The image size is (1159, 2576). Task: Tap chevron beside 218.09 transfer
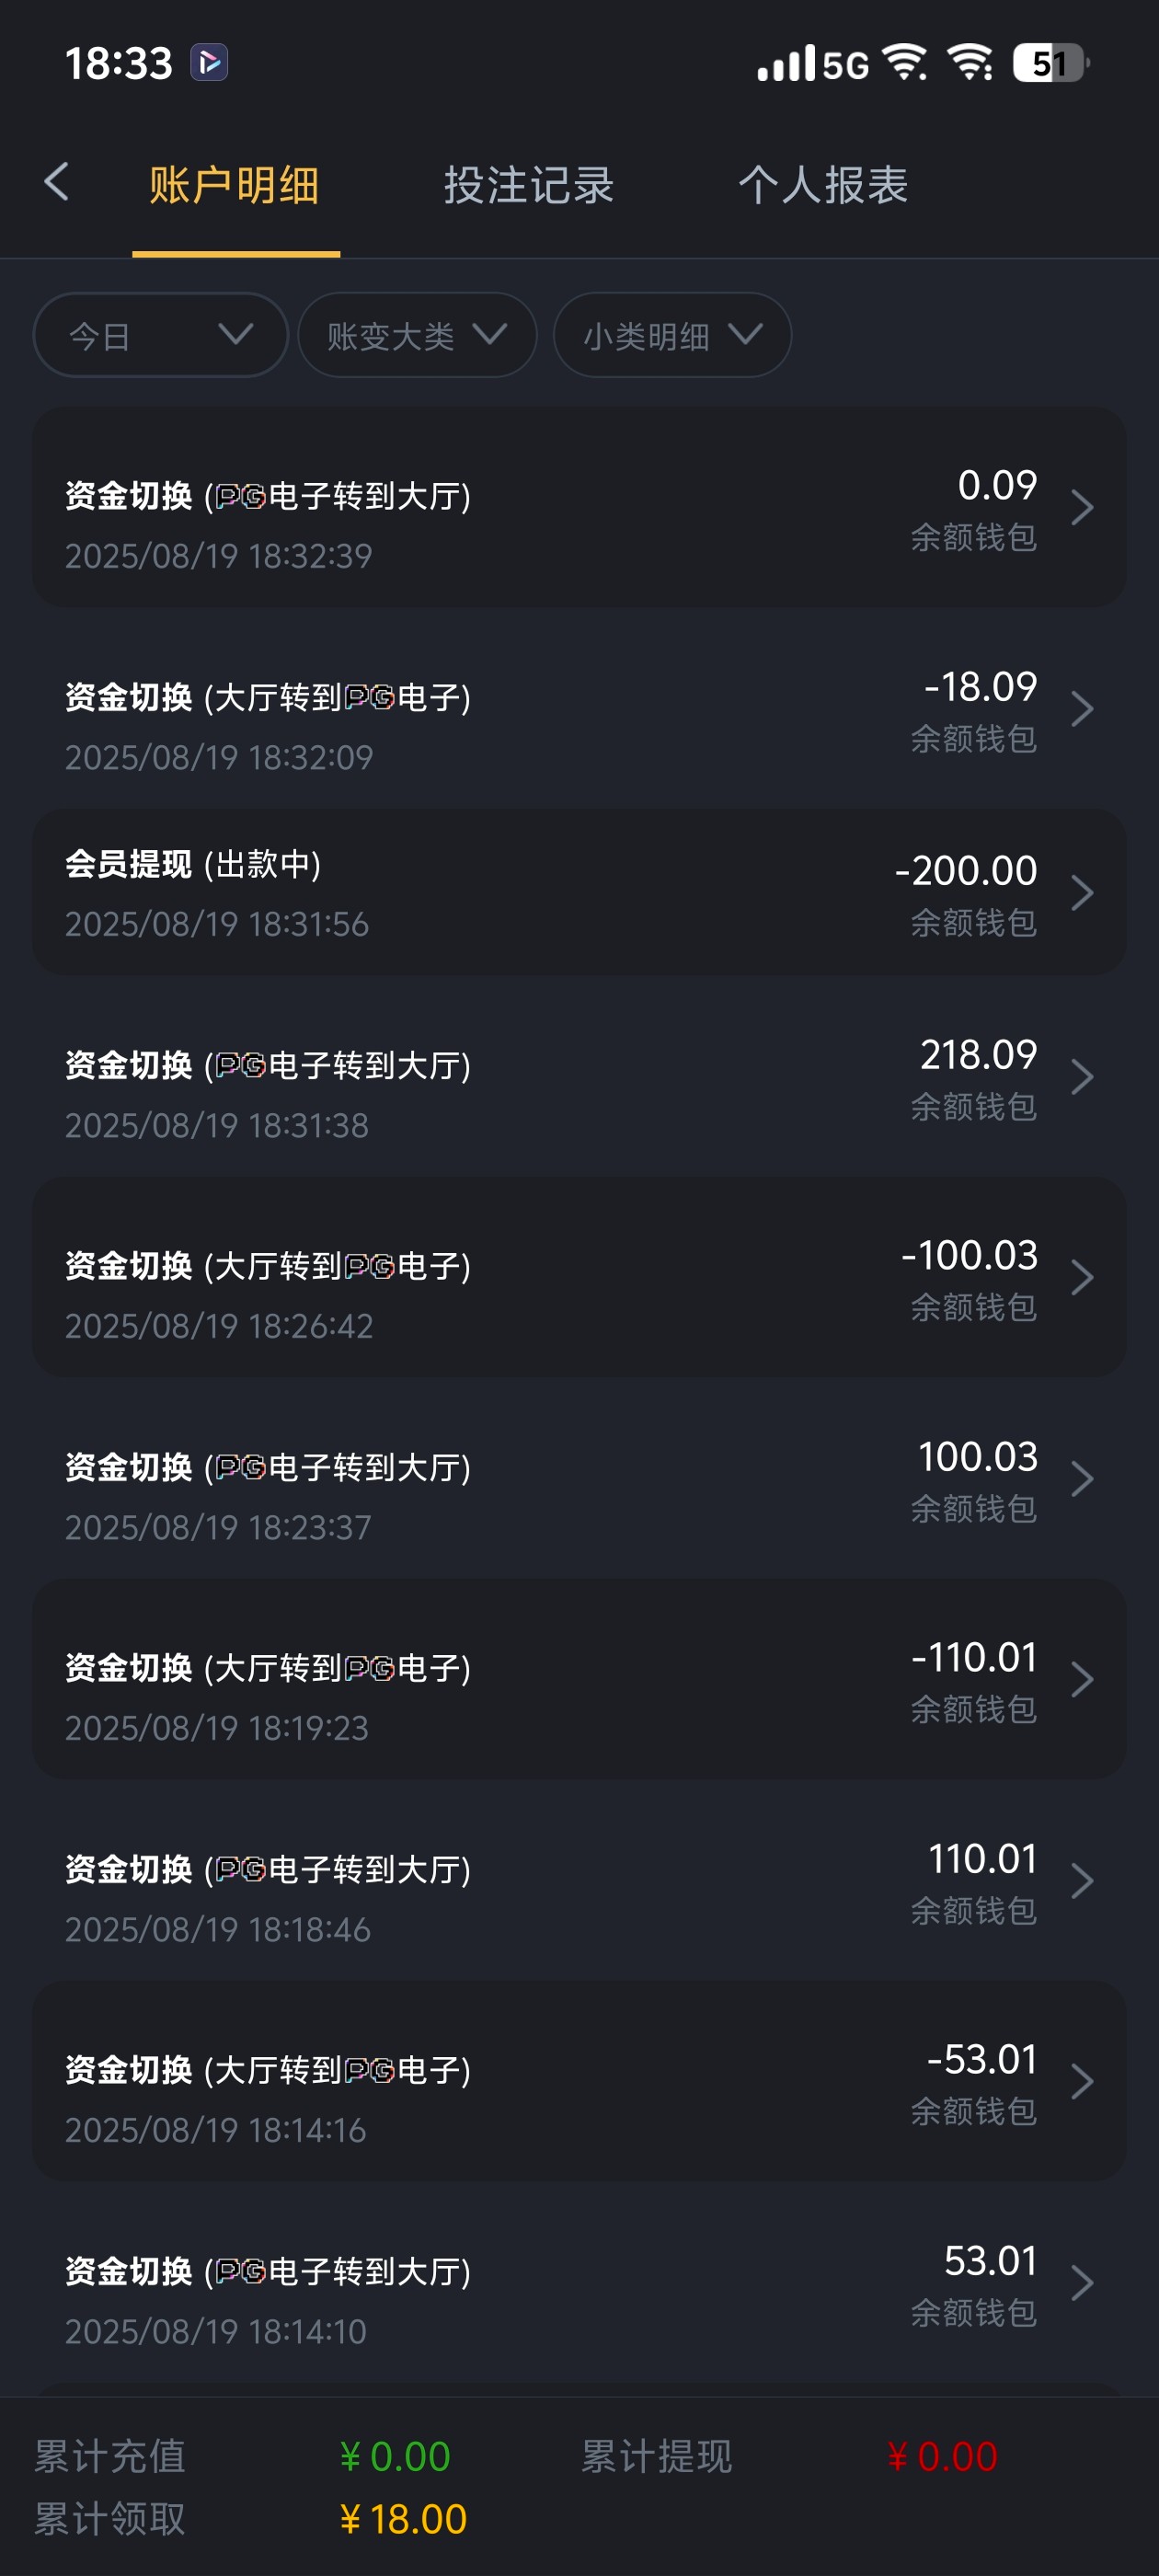pos(1081,1077)
